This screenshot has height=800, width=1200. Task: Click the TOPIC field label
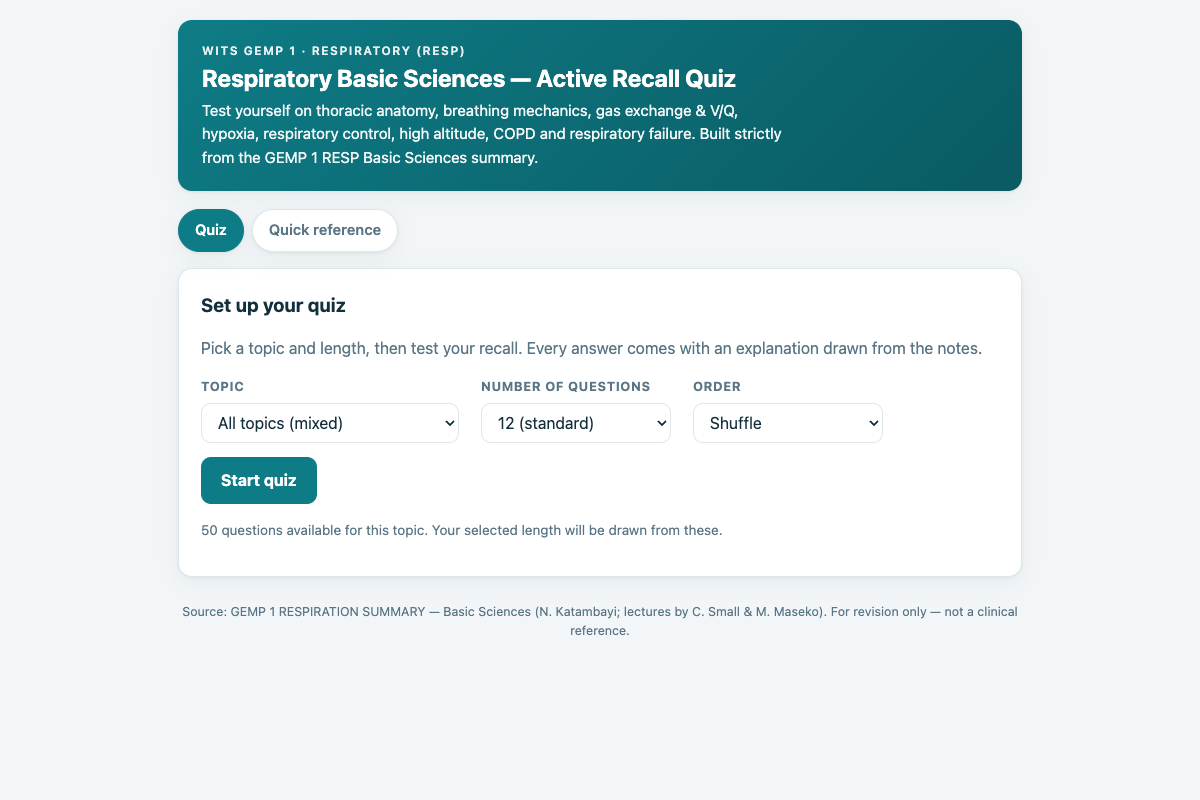click(222, 386)
